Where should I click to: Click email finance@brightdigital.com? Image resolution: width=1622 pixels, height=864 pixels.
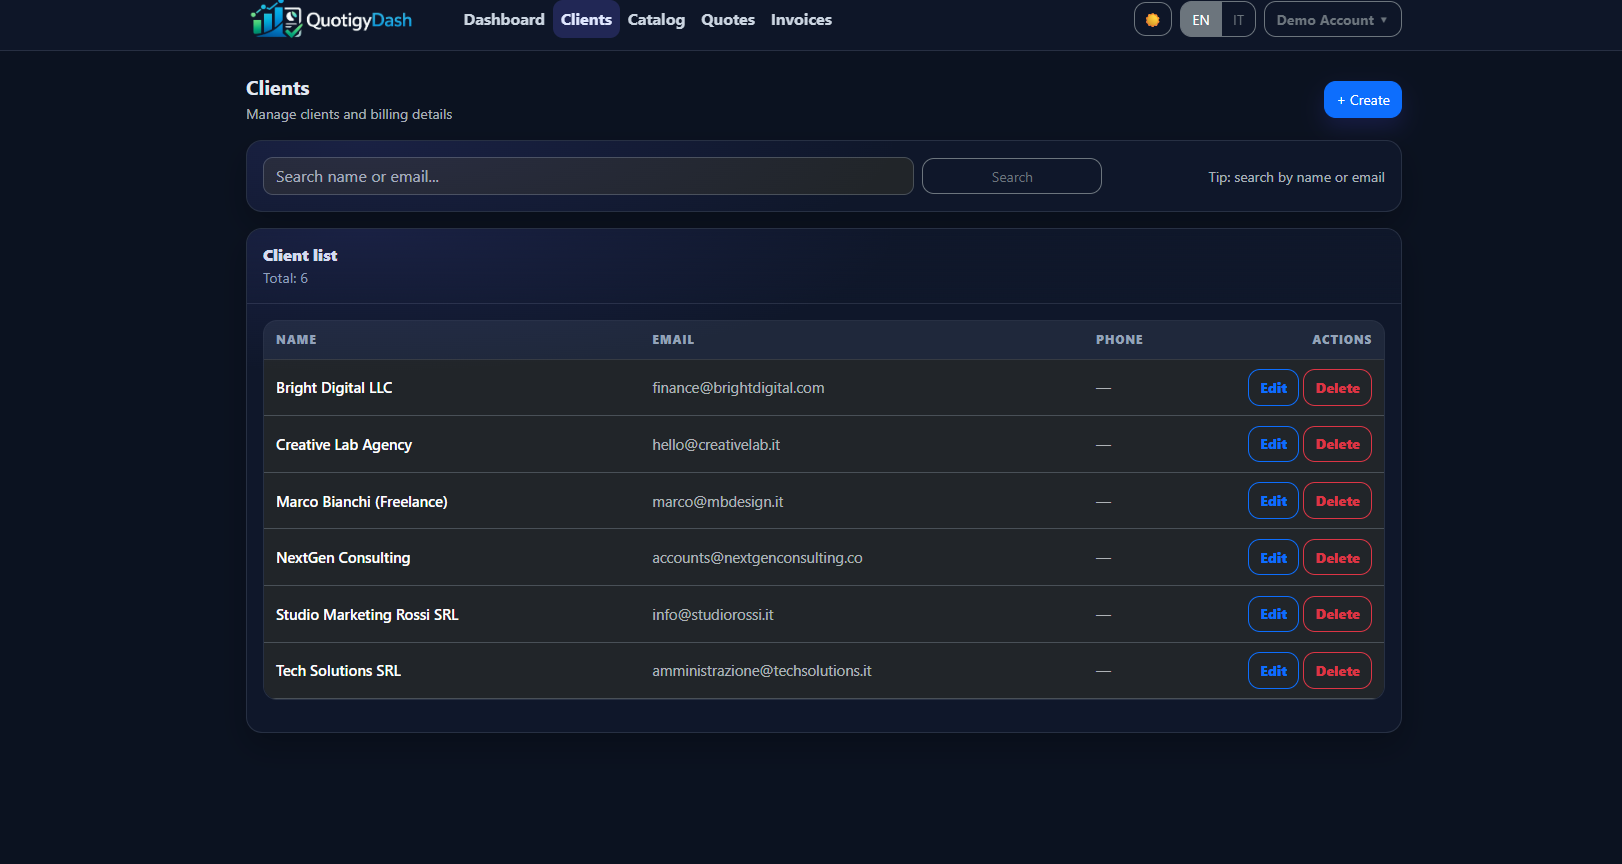[738, 388]
